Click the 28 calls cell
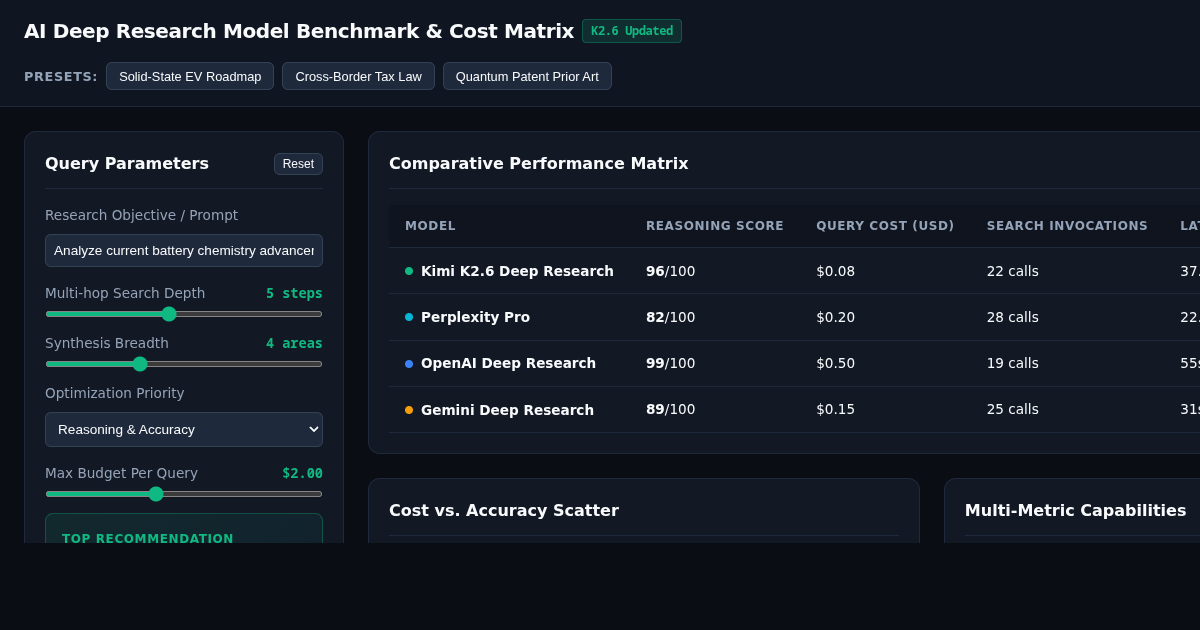The image size is (1200, 630). 1012,317
